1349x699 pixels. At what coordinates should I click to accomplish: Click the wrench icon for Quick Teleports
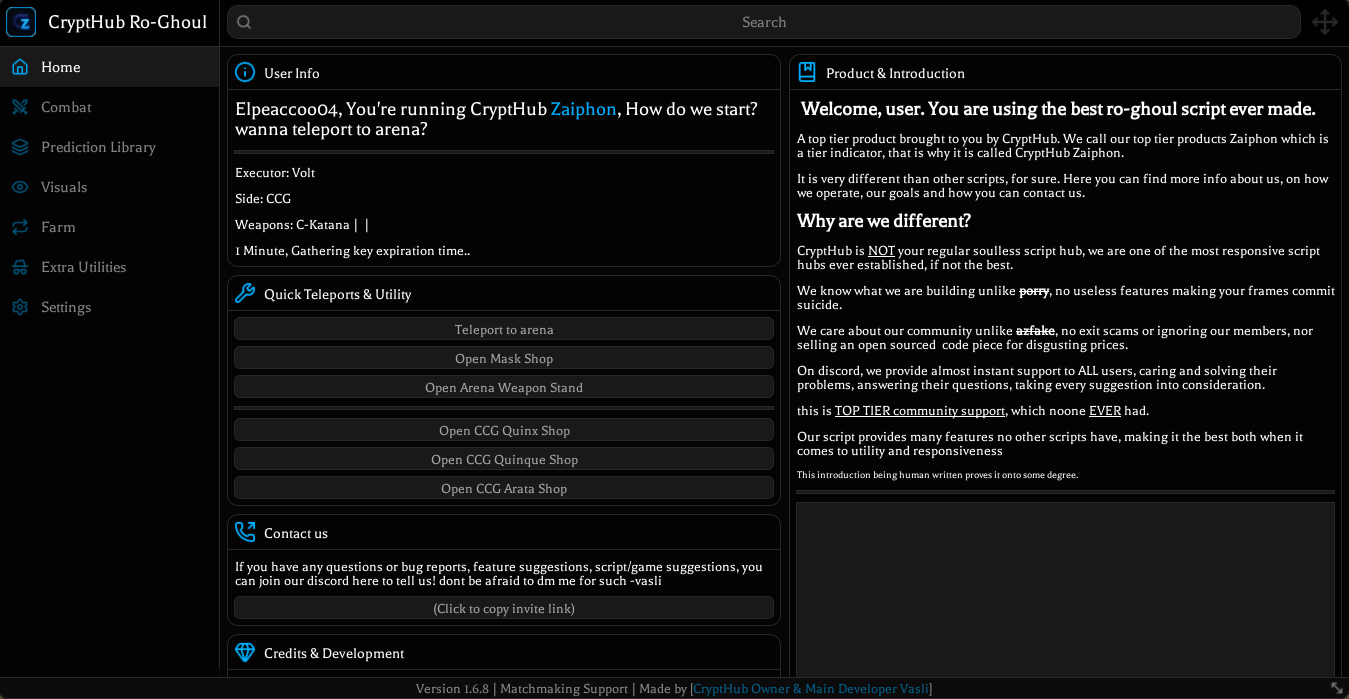tap(245, 293)
